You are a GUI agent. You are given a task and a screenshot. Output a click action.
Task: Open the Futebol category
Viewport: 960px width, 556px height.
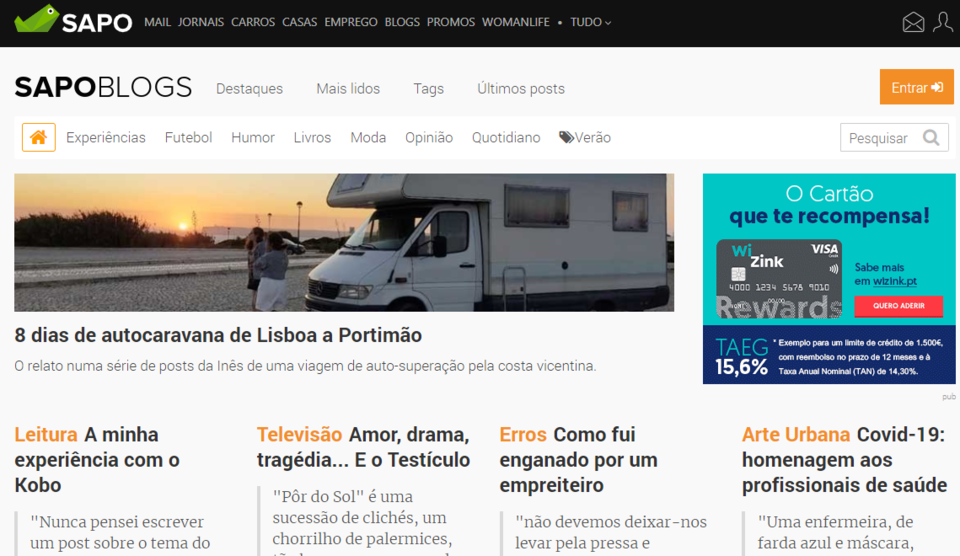click(x=188, y=138)
